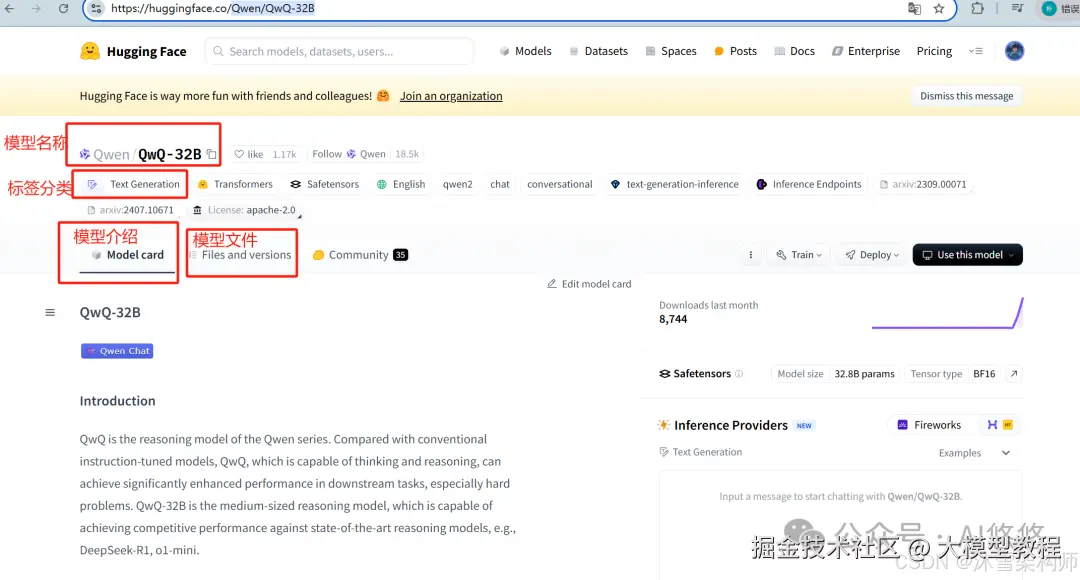Bookmark this page with star icon
The height and width of the screenshot is (580, 1080).
(939, 8)
